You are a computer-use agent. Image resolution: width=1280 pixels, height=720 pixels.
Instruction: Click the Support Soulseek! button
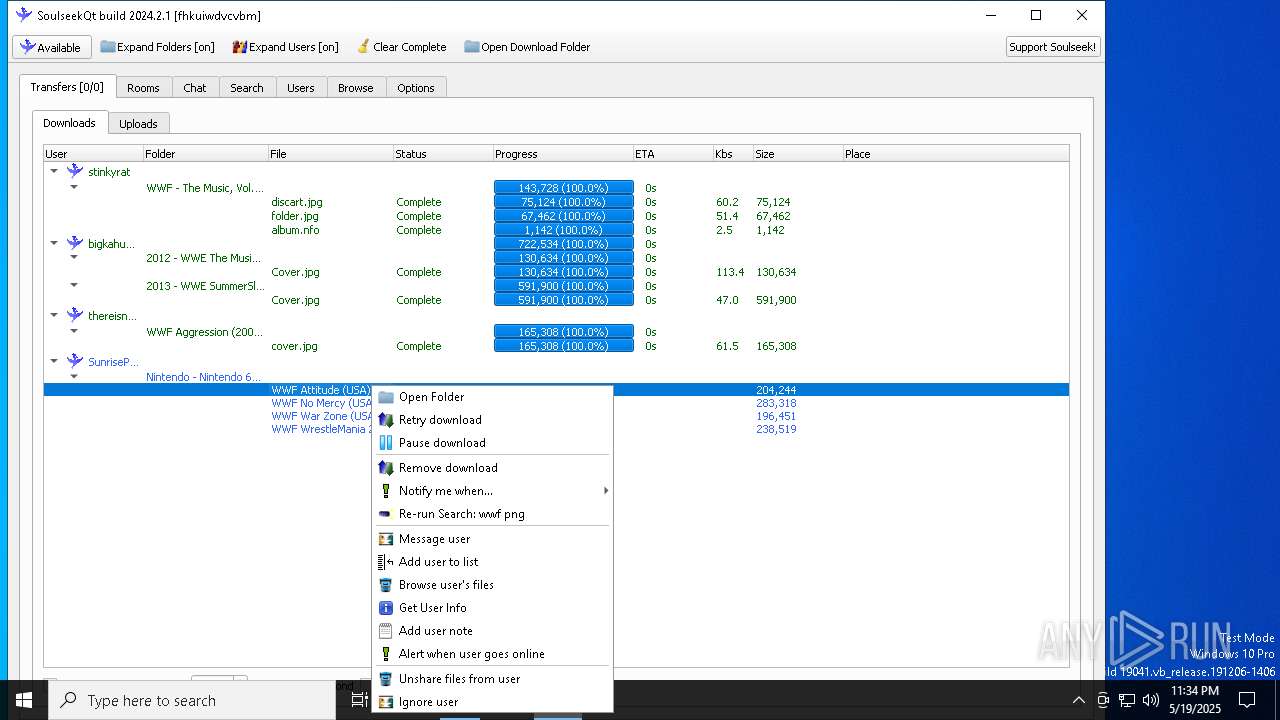pos(1053,47)
